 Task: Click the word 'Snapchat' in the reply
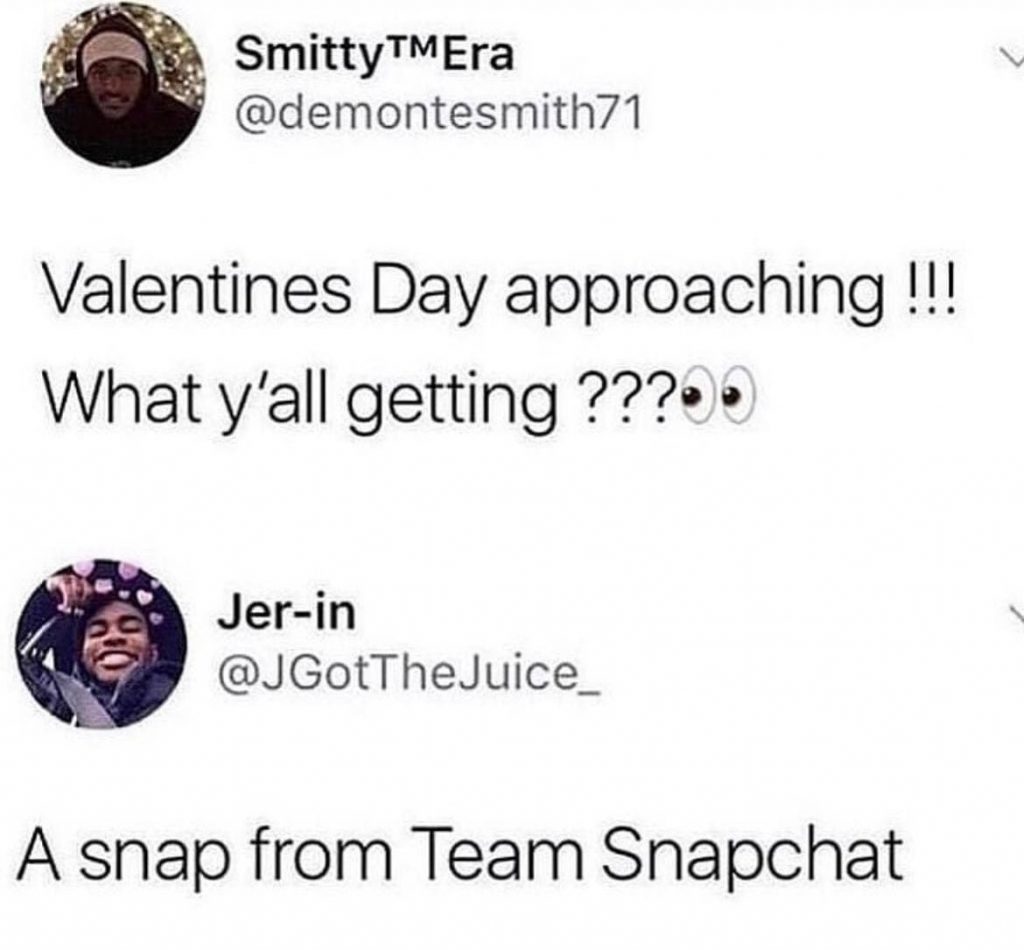pos(750,852)
